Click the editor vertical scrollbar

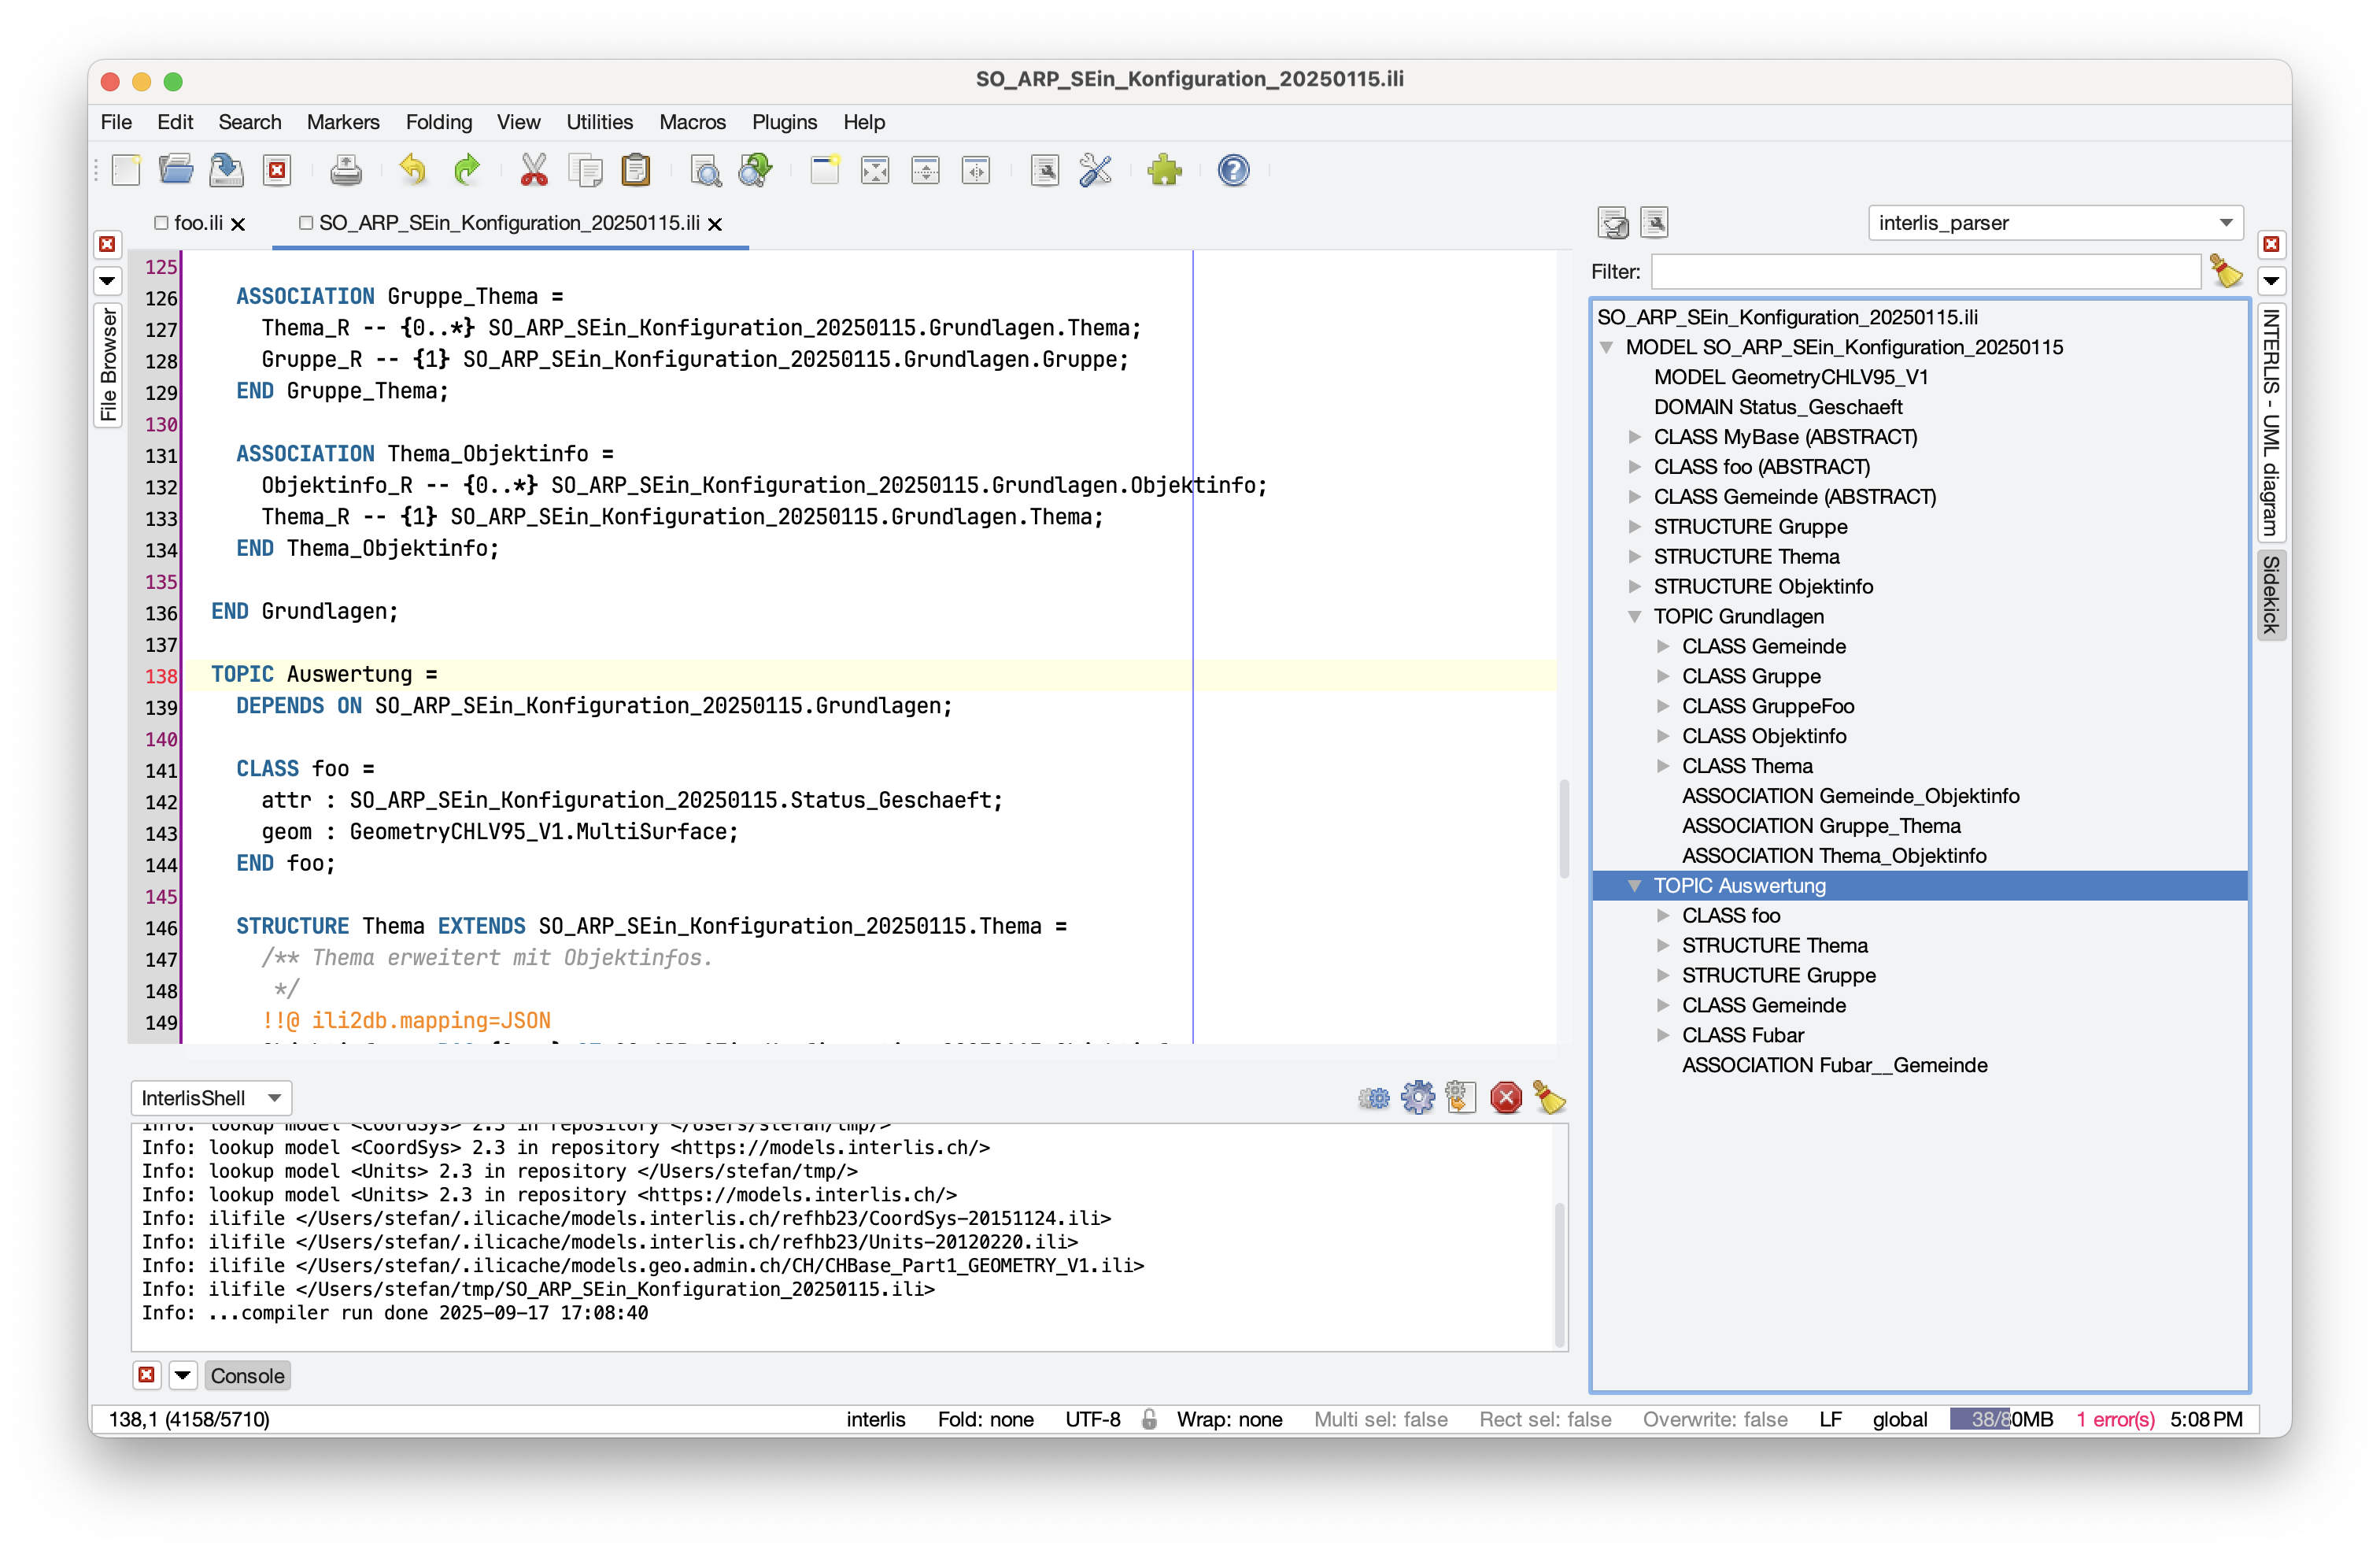[x=1564, y=830]
